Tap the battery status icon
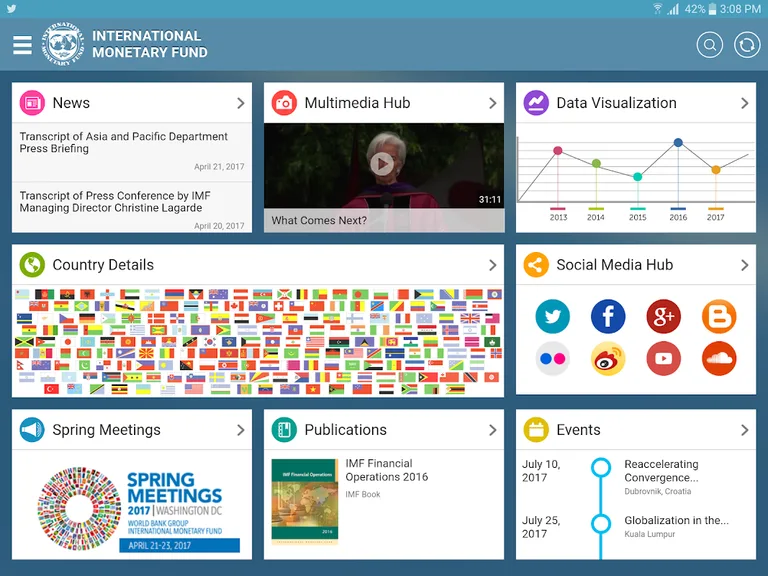 tap(713, 9)
